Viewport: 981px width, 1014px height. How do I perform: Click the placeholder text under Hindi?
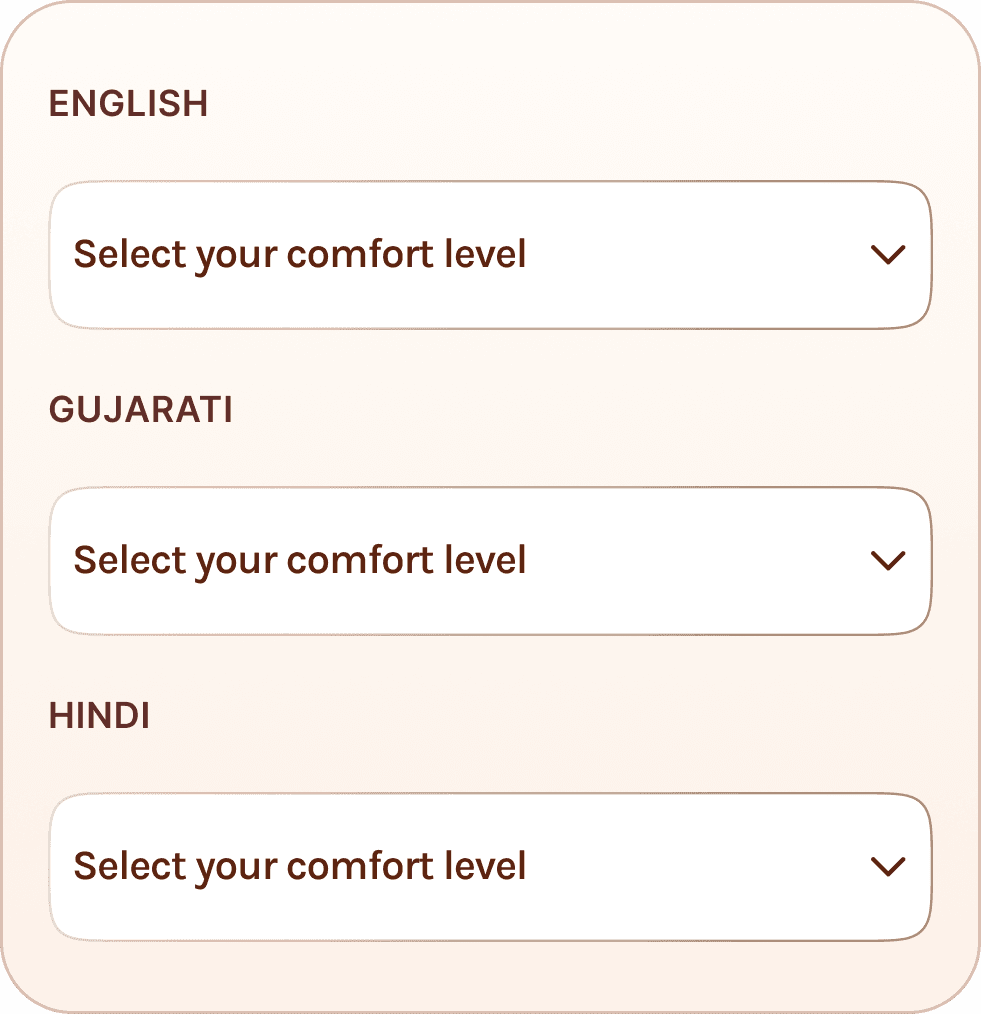point(300,867)
